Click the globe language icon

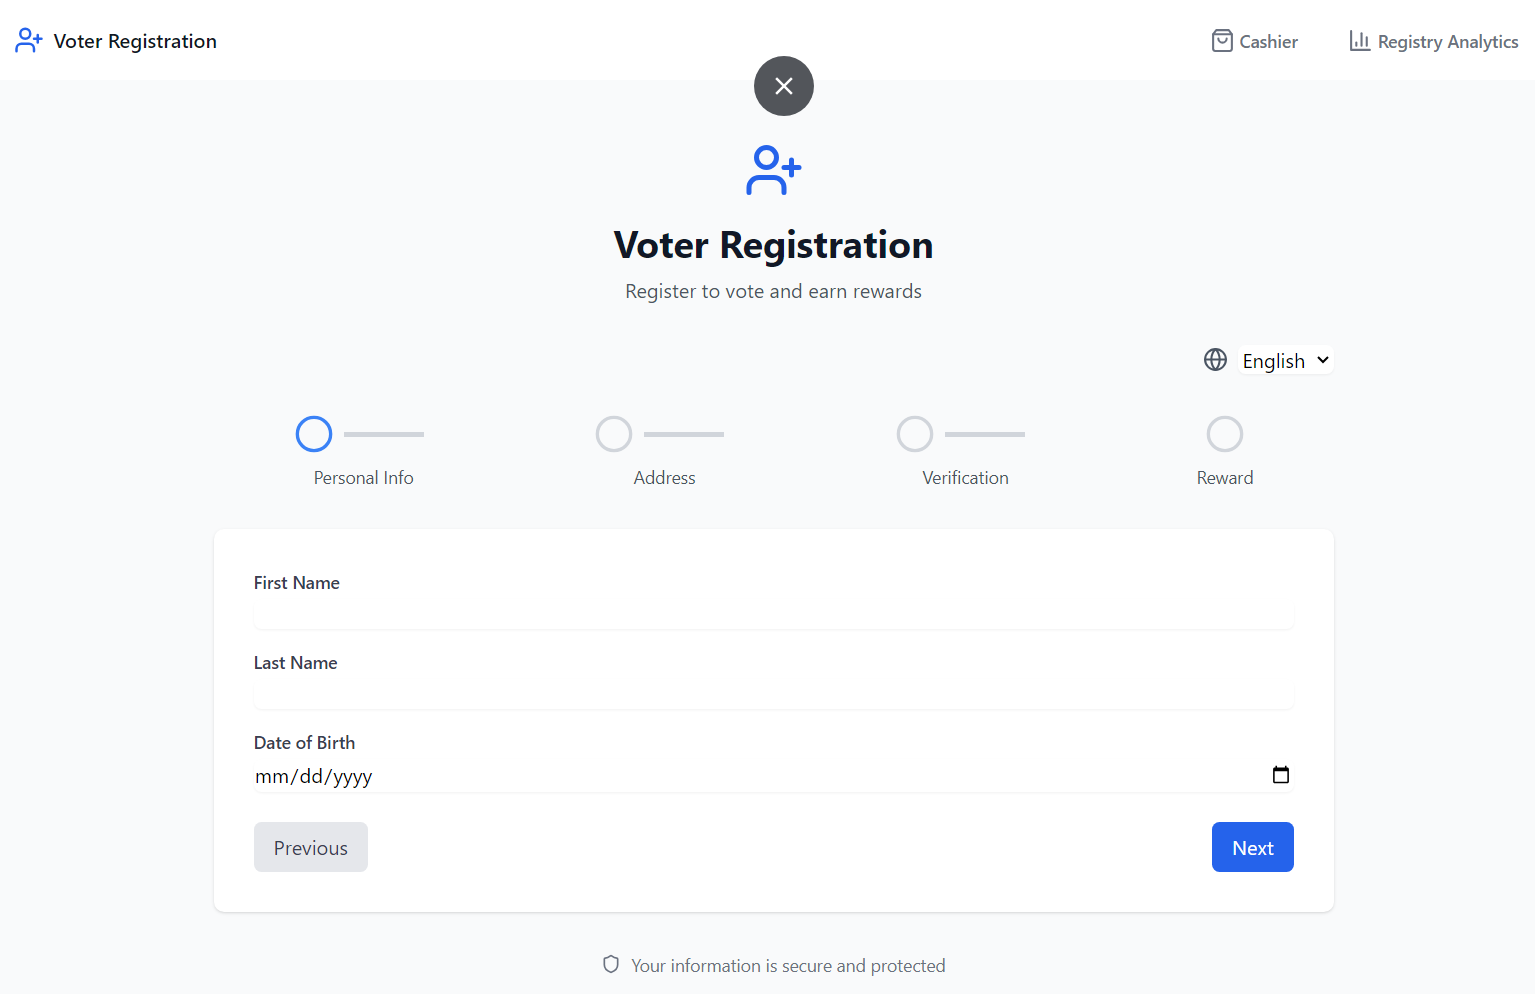[x=1215, y=359]
